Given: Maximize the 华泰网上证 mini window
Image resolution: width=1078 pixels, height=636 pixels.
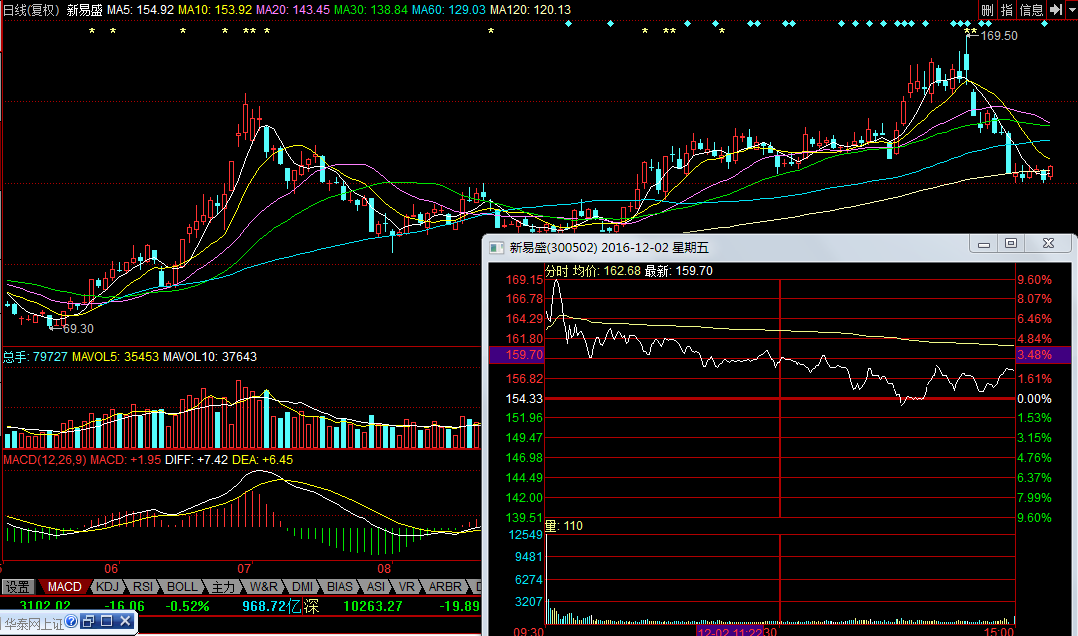Looking at the screenshot, I should tap(107, 622).
